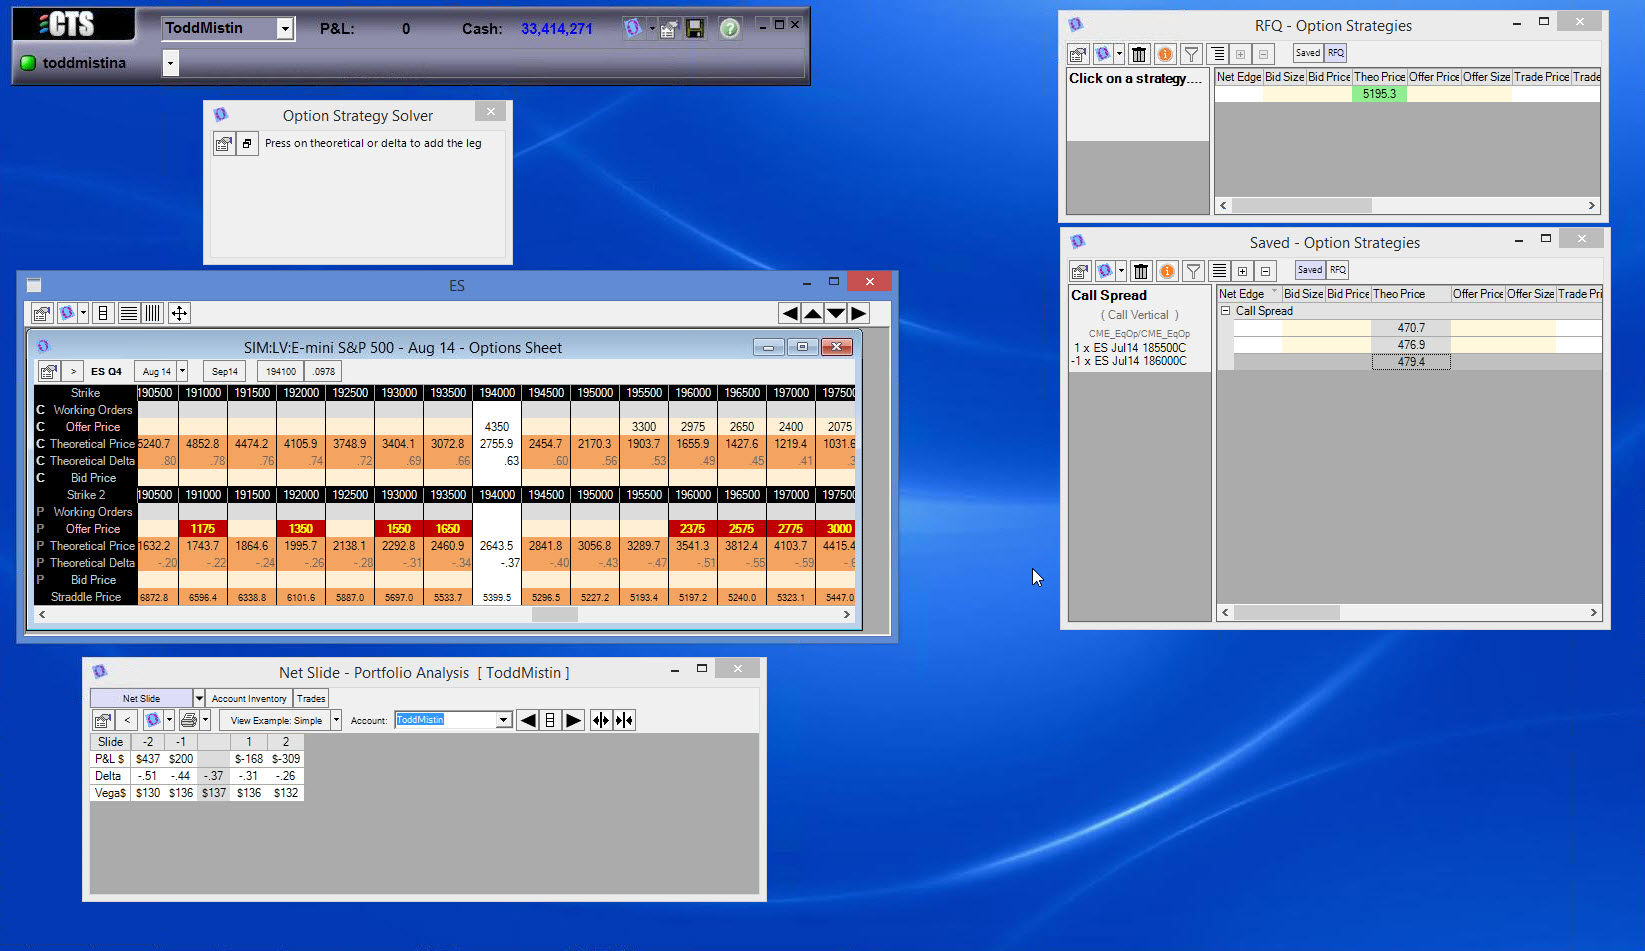Click properties icon in Net Slide toolbar
Screen dimensions: 1645x951
(x=102, y=720)
